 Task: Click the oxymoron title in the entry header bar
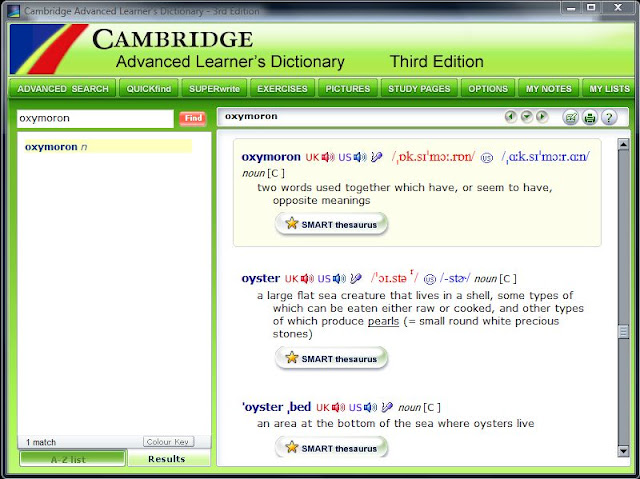[x=251, y=116]
